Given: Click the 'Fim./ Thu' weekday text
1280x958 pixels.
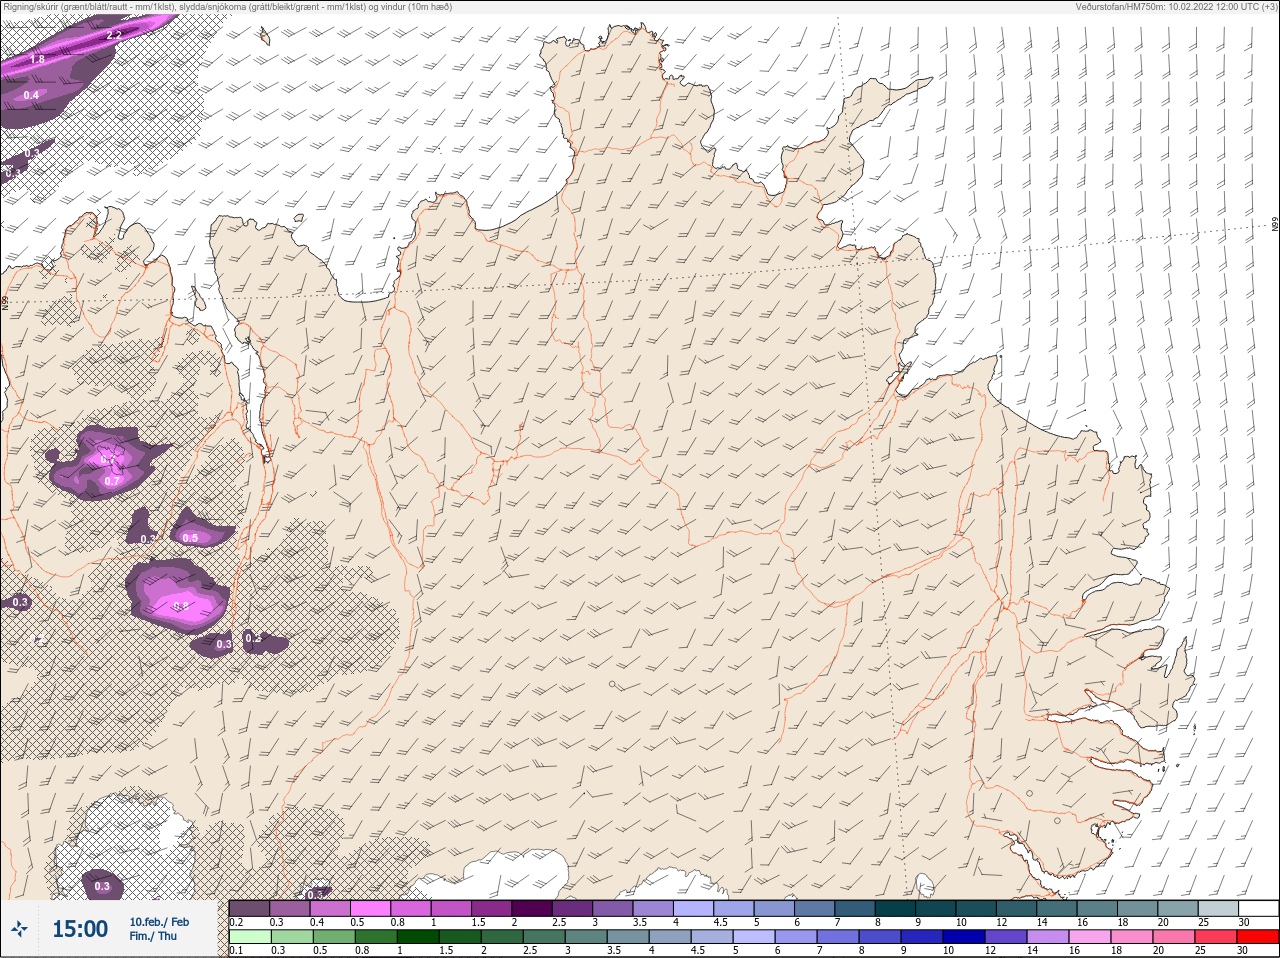Looking at the screenshot, I should 153,937.
